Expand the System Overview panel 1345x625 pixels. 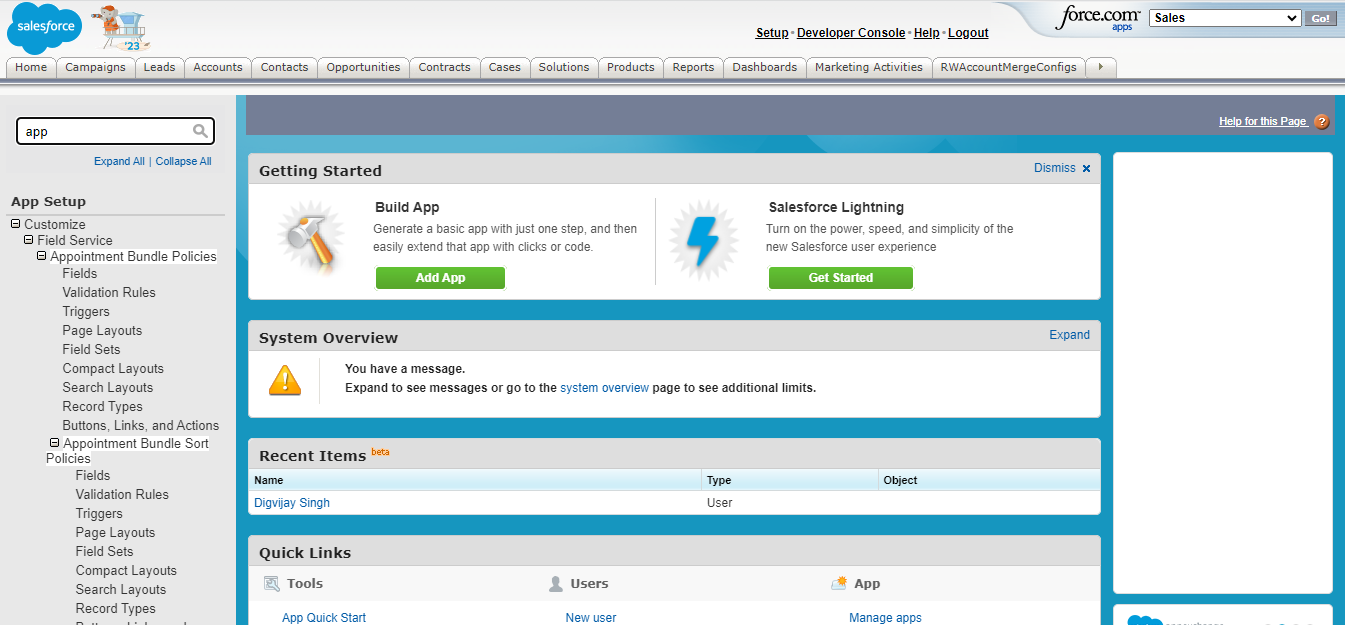(1069, 335)
